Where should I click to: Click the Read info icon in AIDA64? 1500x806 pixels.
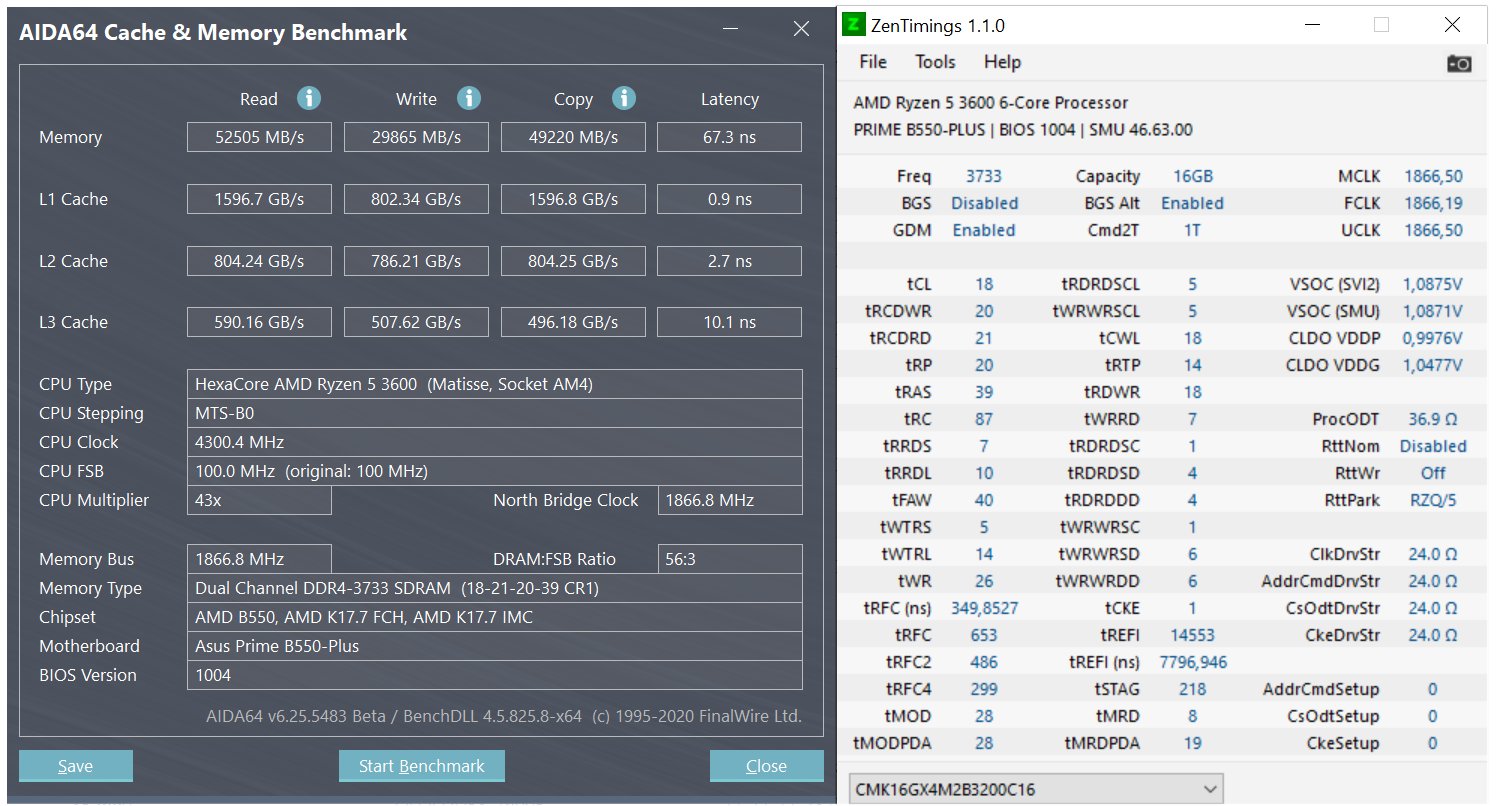coord(310,98)
